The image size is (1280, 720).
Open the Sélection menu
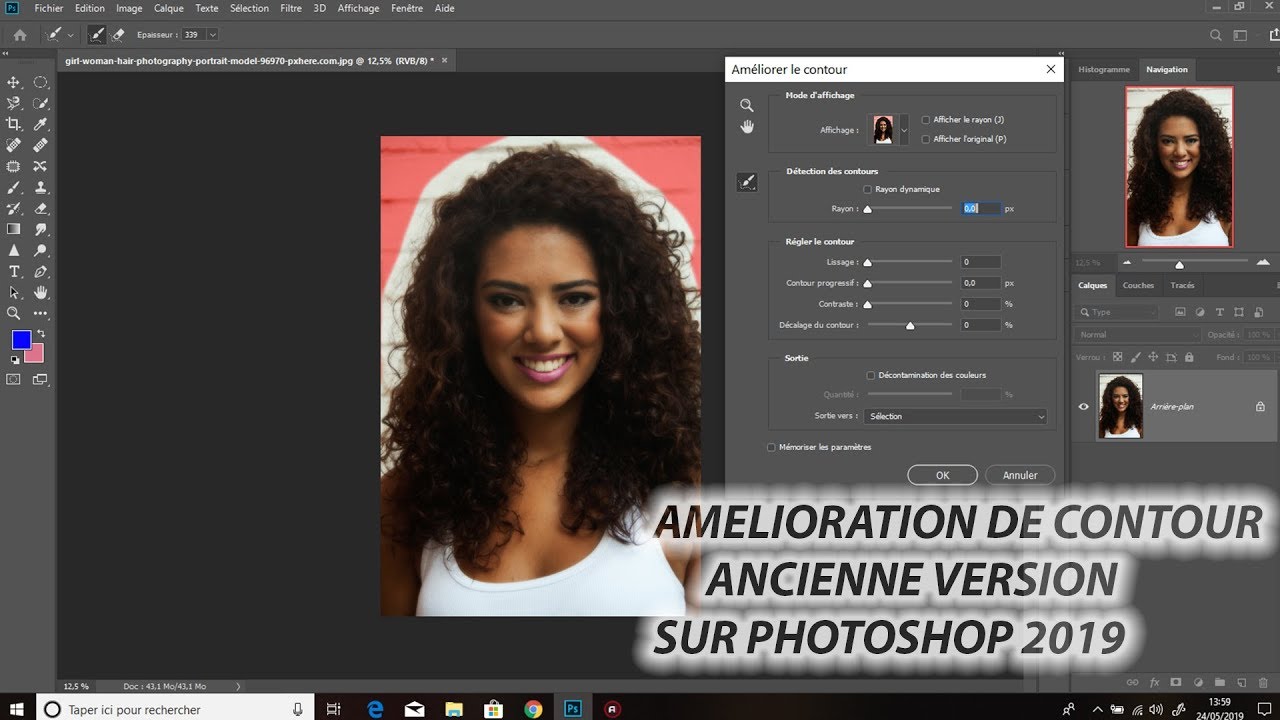tap(249, 8)
